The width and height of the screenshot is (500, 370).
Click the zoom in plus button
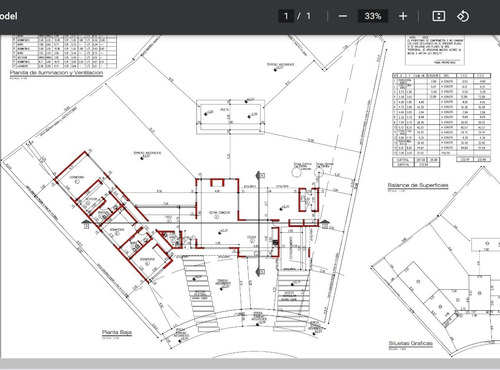tap(403, 16)
